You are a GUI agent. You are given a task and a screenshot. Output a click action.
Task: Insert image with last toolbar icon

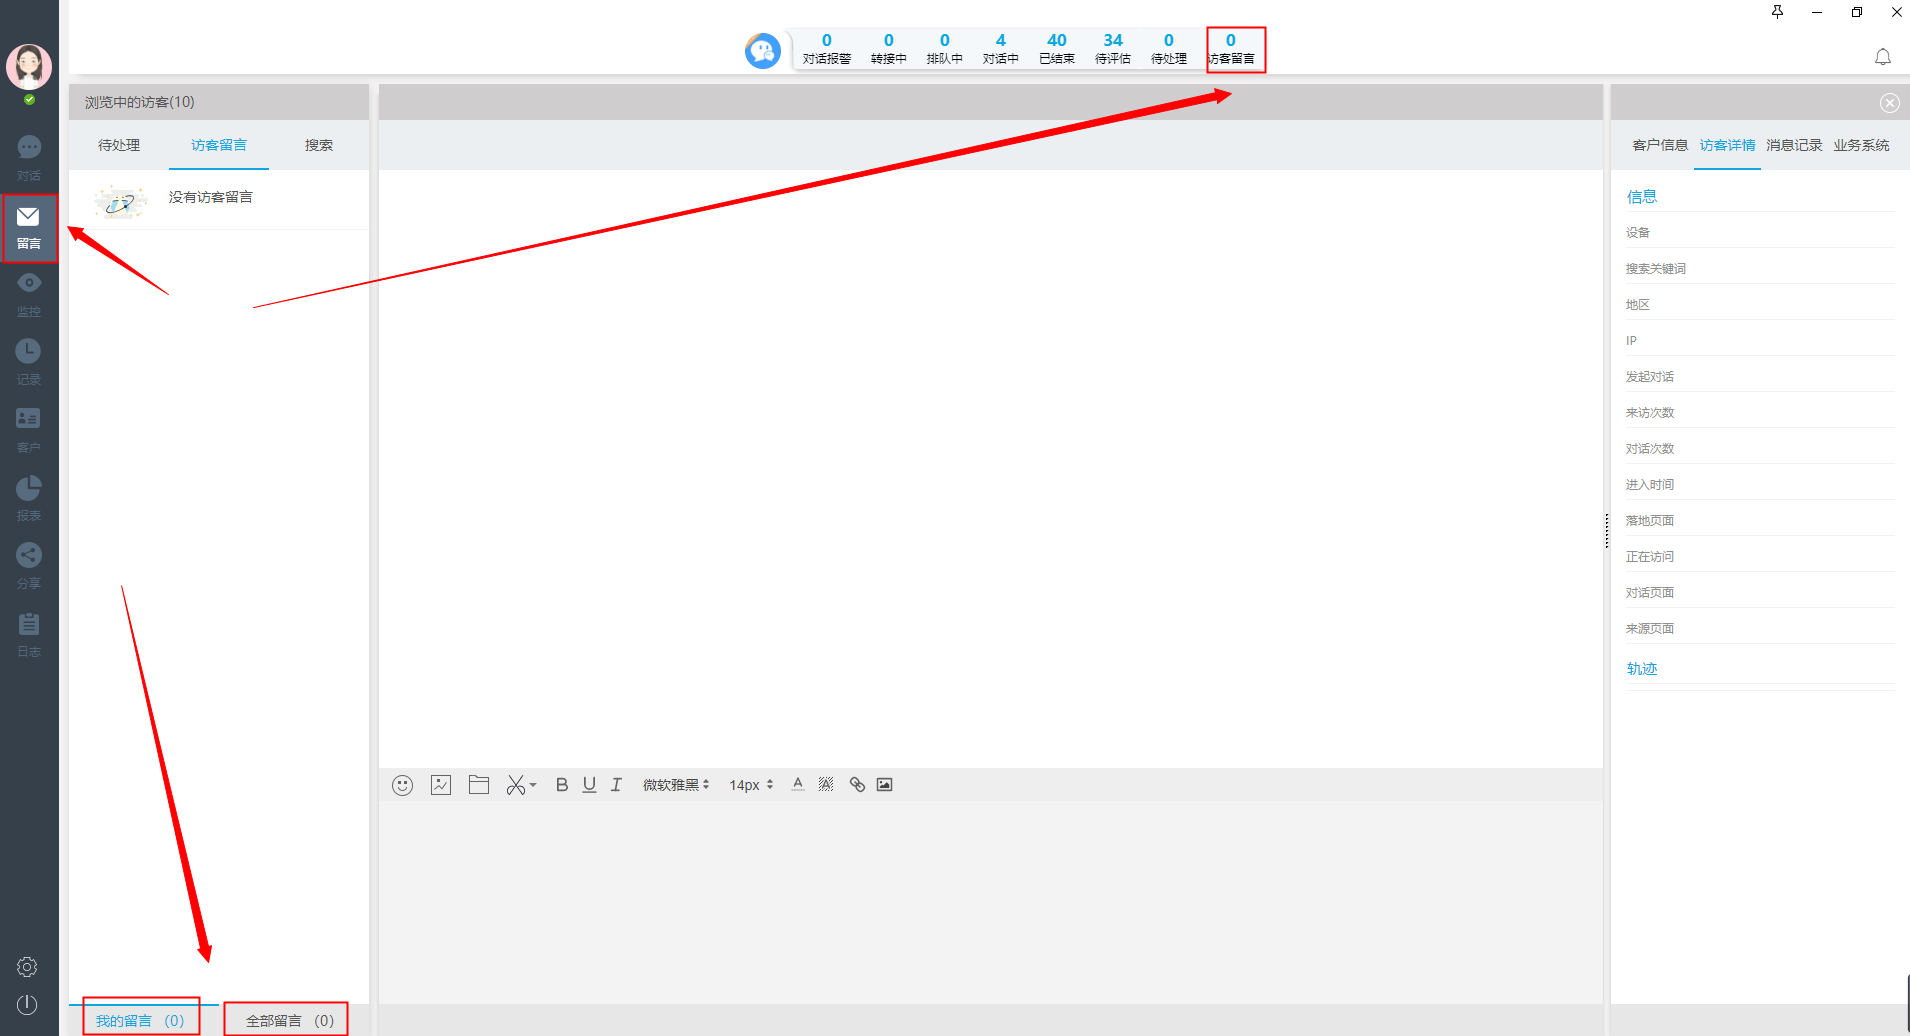click(885, 784)
